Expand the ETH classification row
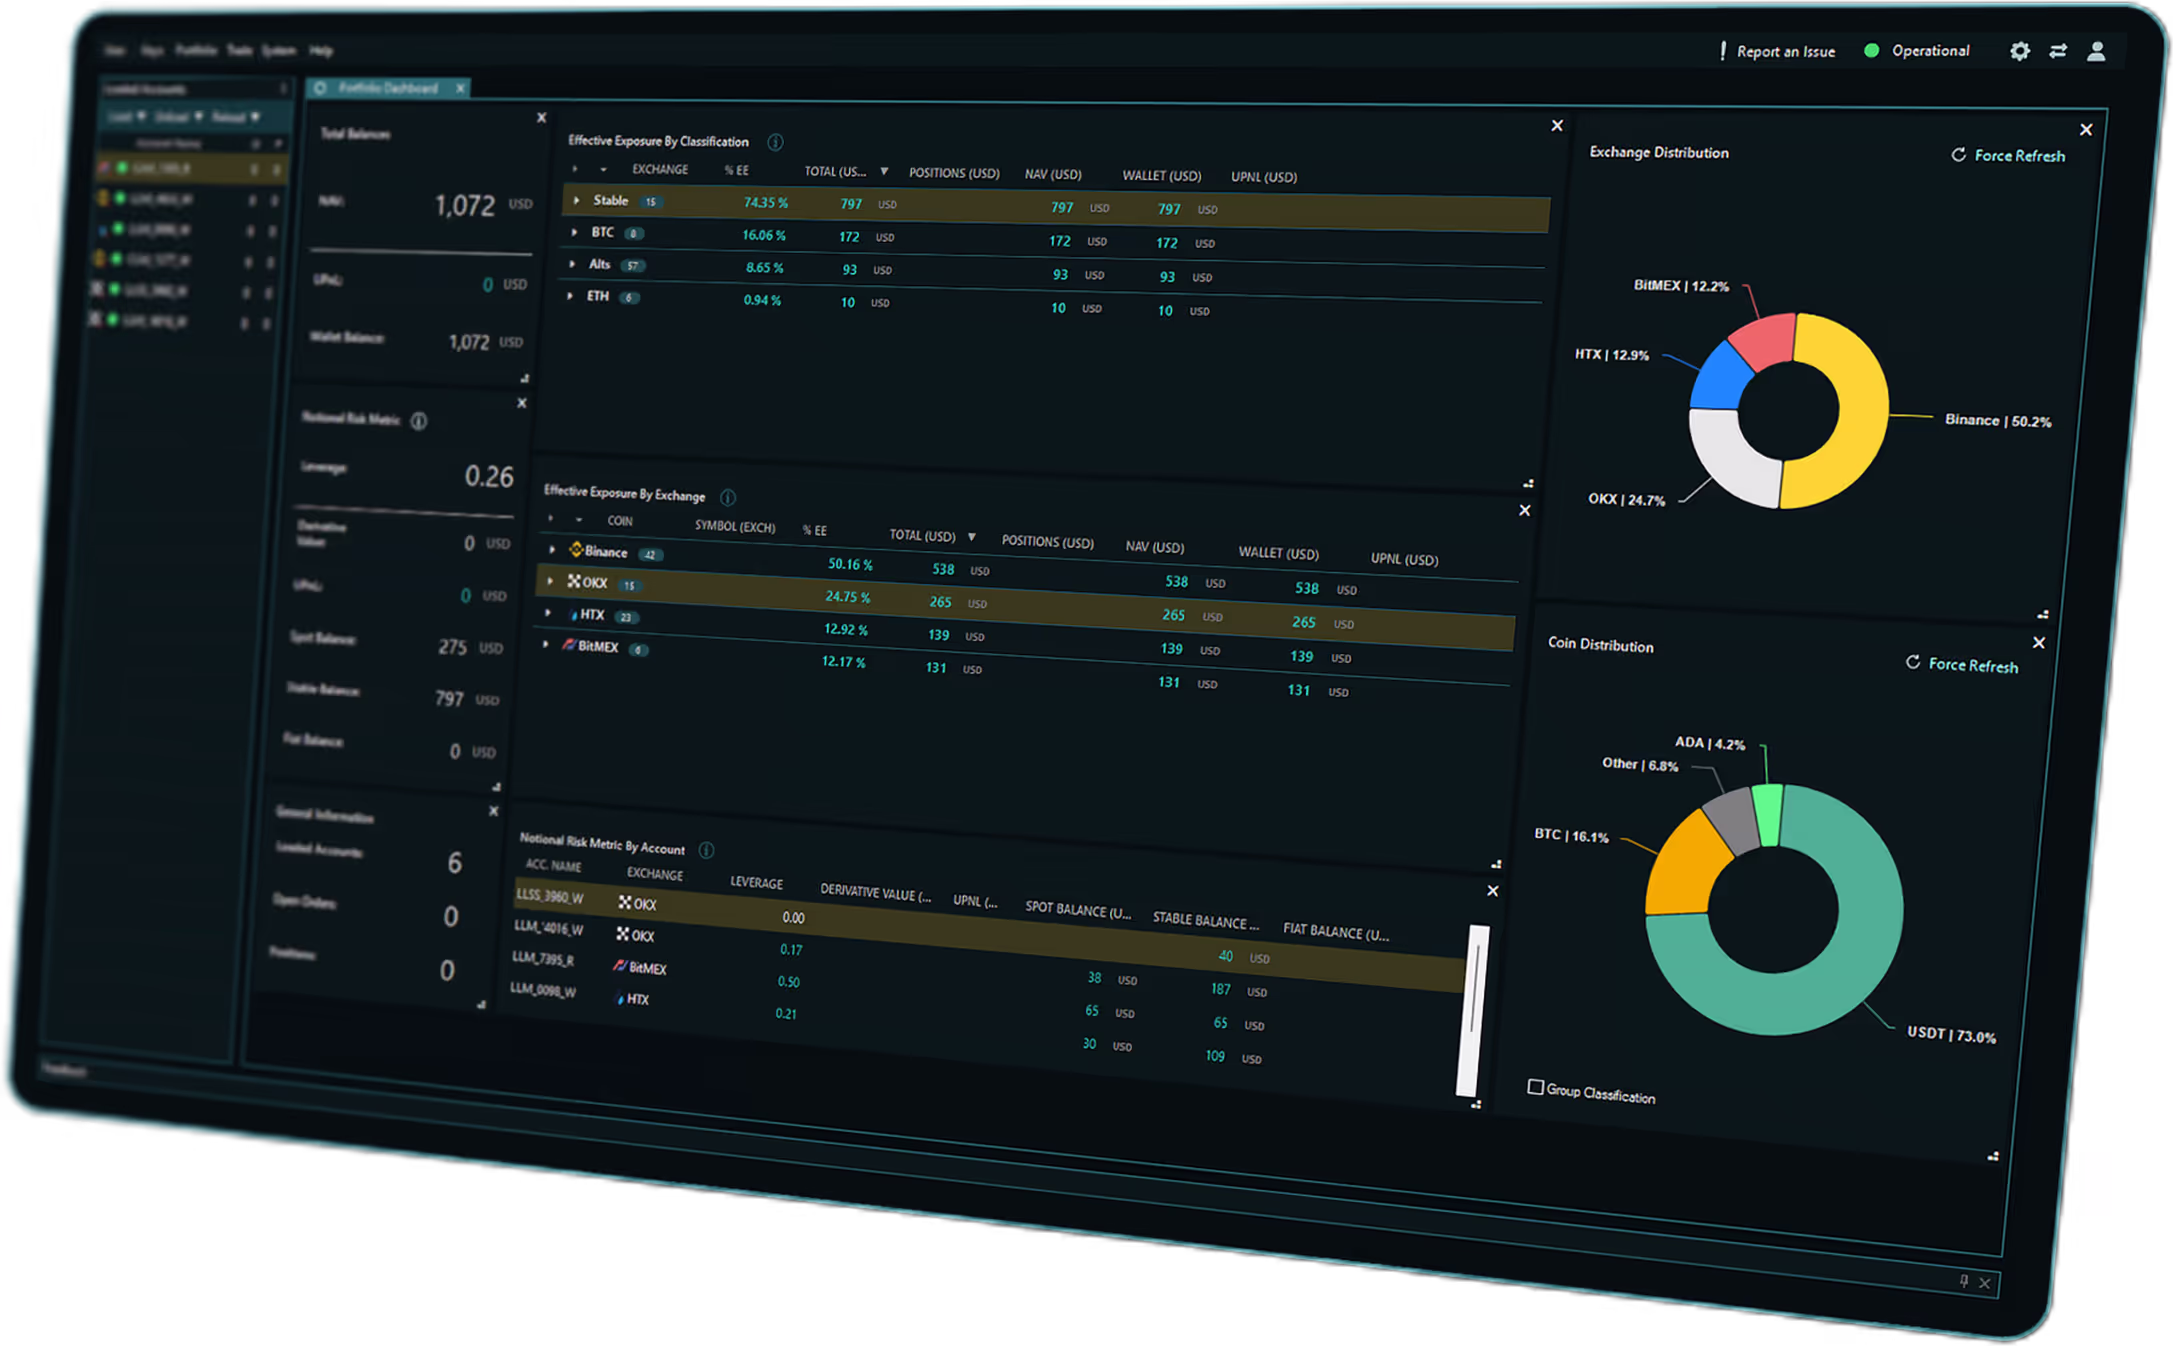Screen dimensions: 2173x1346 tap(570, 296)
